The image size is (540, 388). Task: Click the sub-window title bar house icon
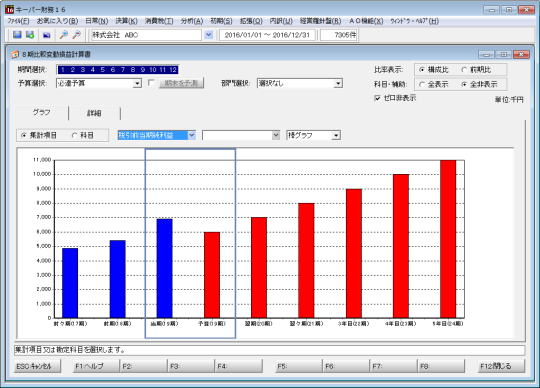tap(15, 54)
